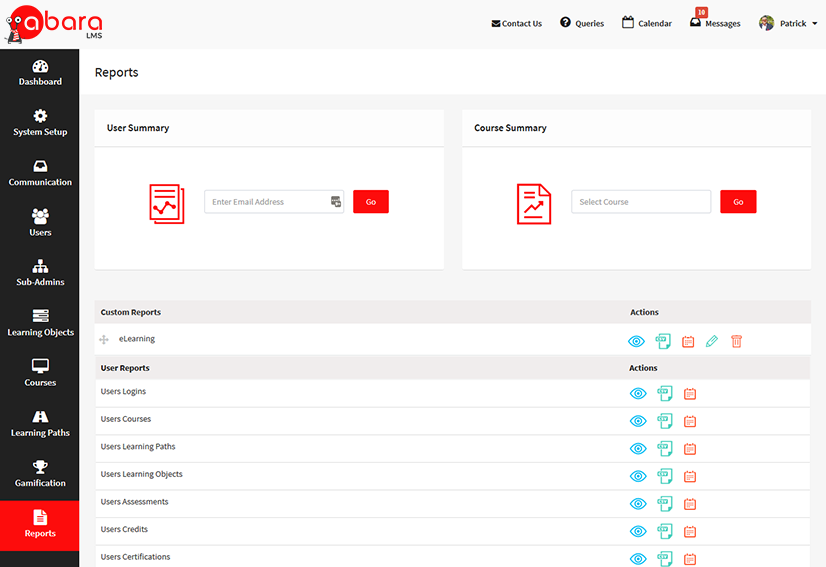Go to Communication section
The image size is (826, 567).
40,173
